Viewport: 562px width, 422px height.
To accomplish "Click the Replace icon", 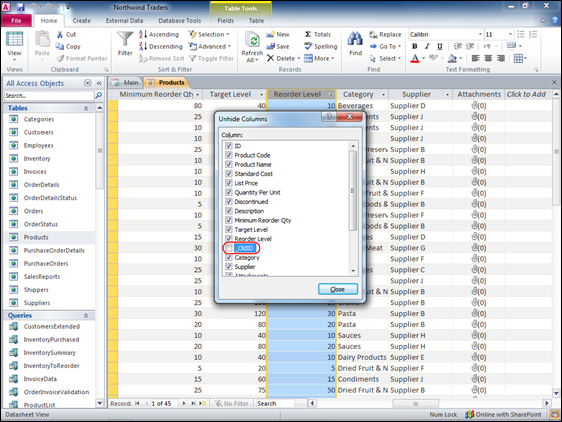I will coord(373,34).
